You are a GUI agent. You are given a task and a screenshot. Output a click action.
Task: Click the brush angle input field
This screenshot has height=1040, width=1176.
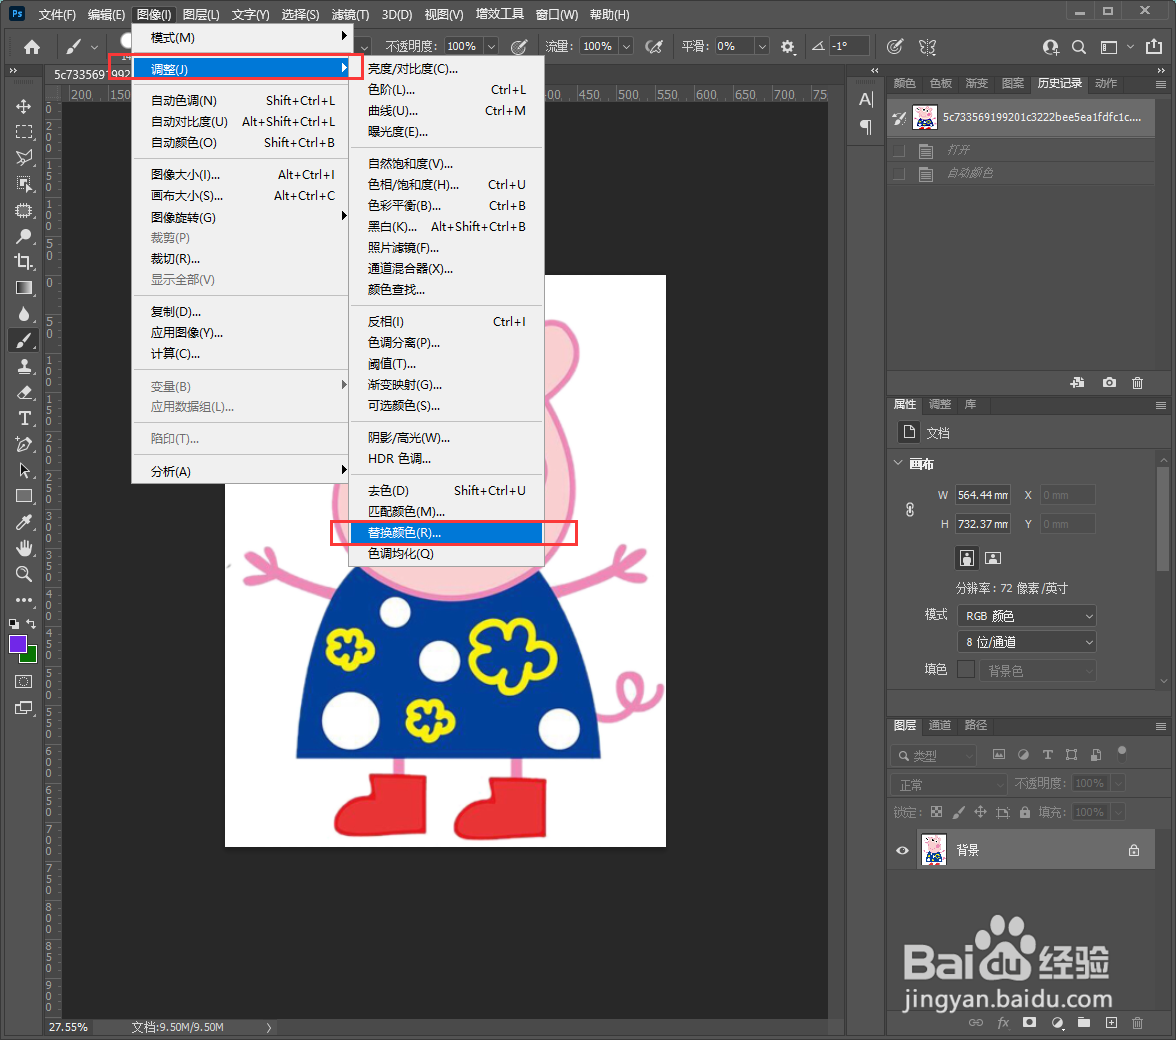(x=849, y=46)
